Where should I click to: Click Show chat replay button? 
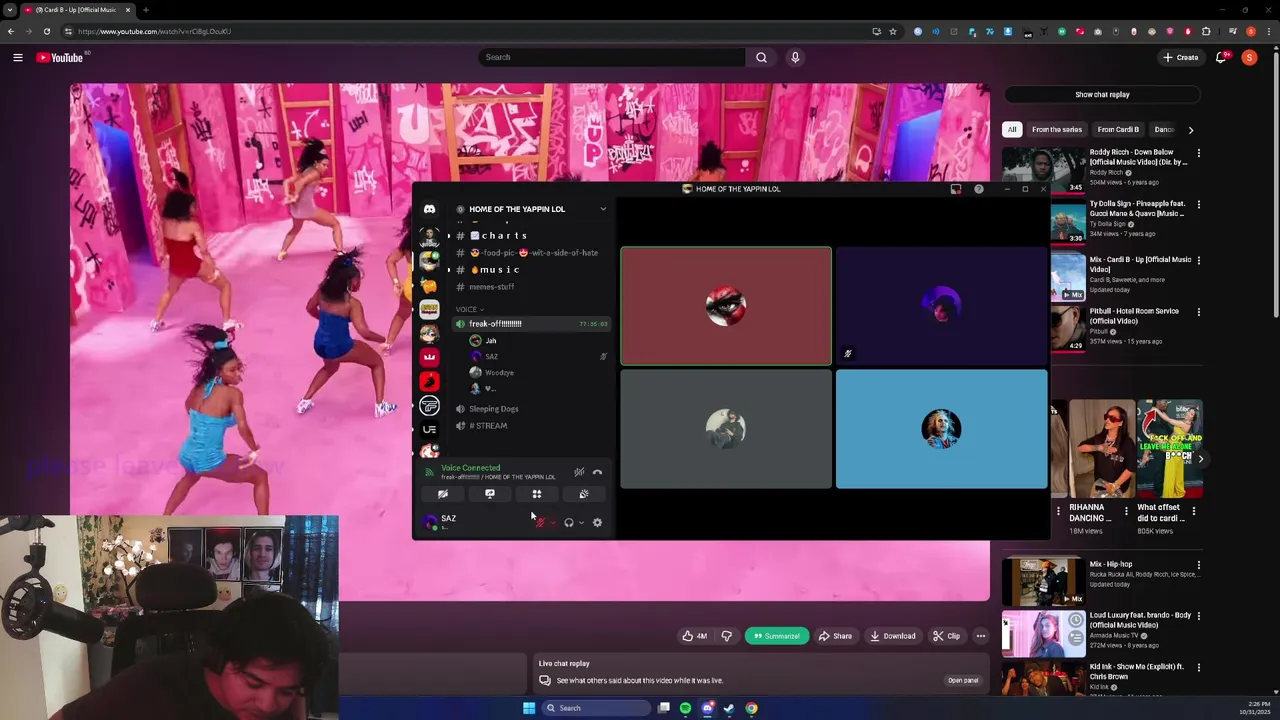tap(1102, 95)
